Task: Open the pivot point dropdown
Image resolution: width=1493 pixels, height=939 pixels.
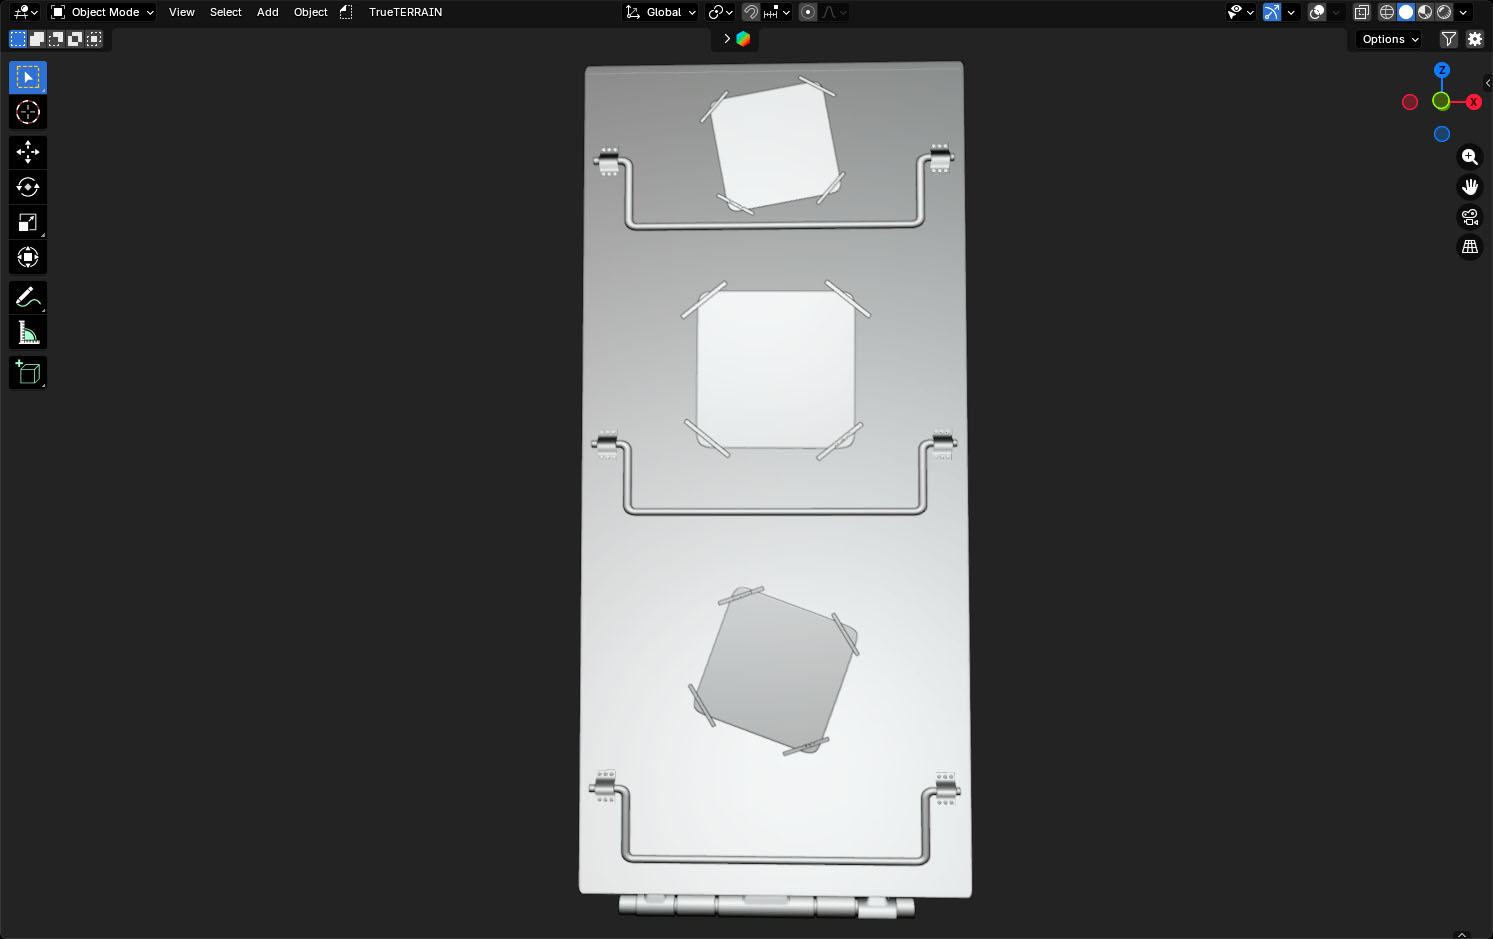Action: [720, 12]
